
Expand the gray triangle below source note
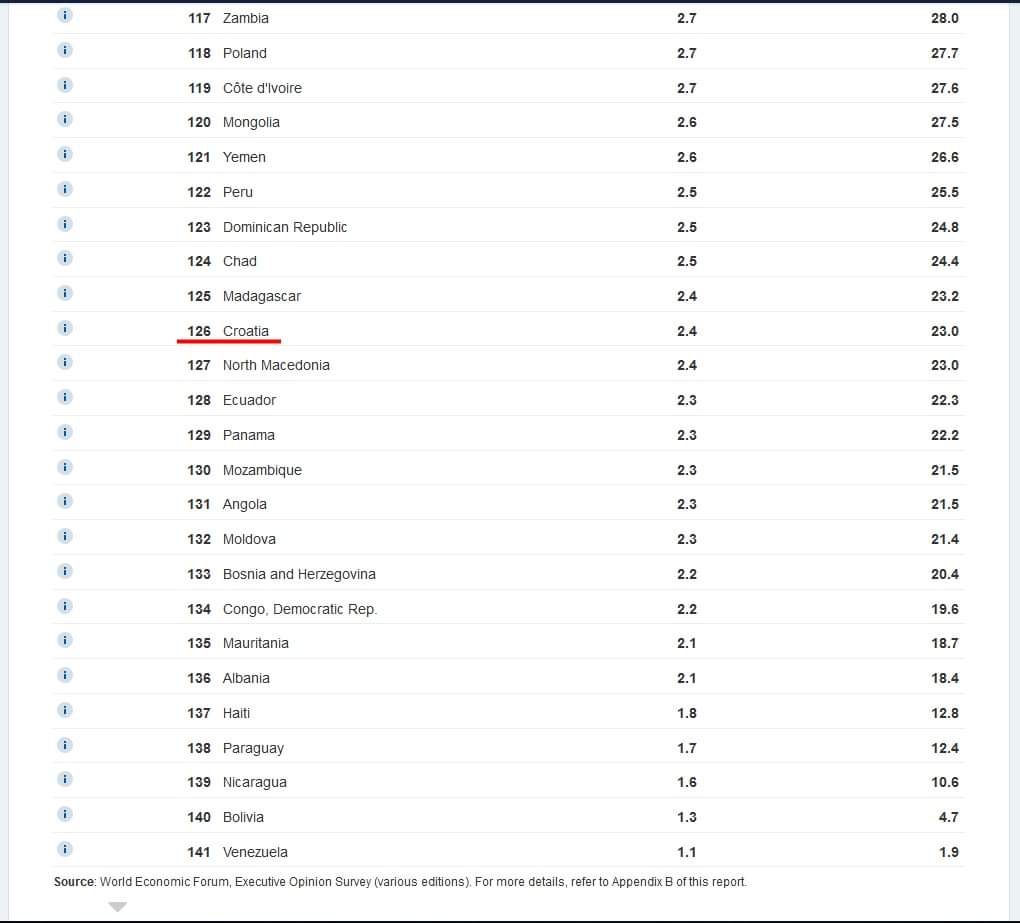118,907
